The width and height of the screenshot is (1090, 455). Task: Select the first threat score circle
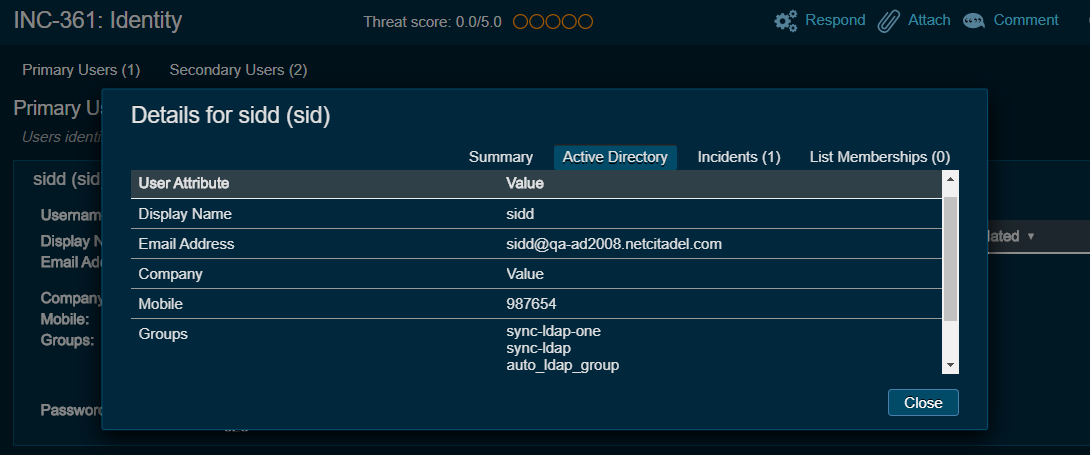coord(521,21)
